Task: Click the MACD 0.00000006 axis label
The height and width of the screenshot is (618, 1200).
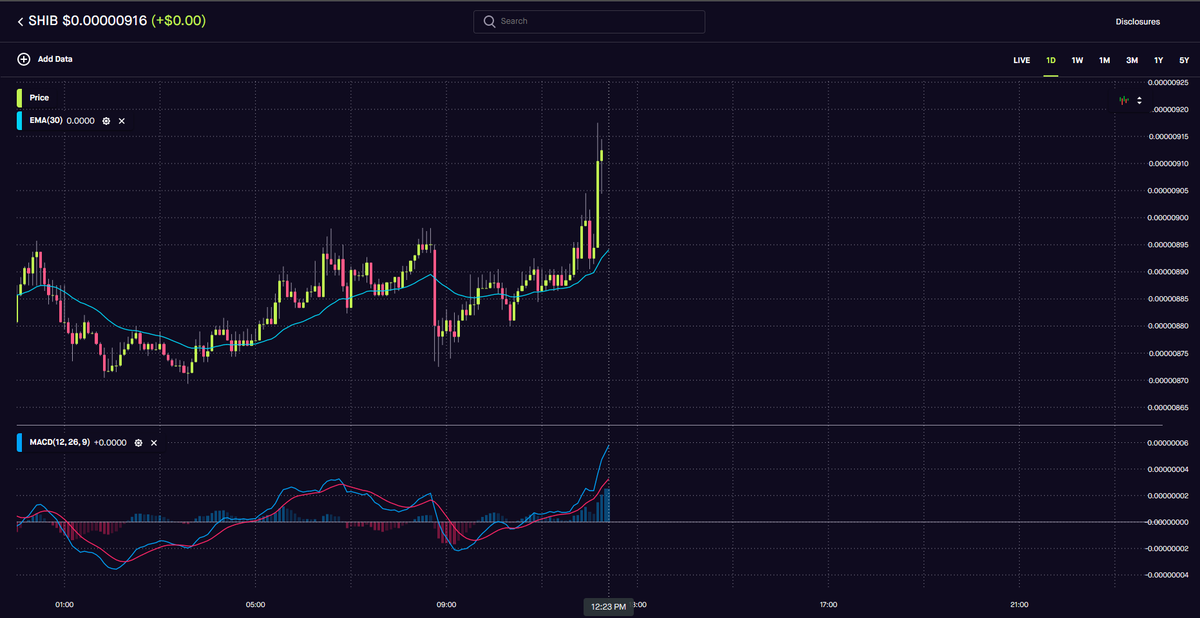Action: (1168, 443)
